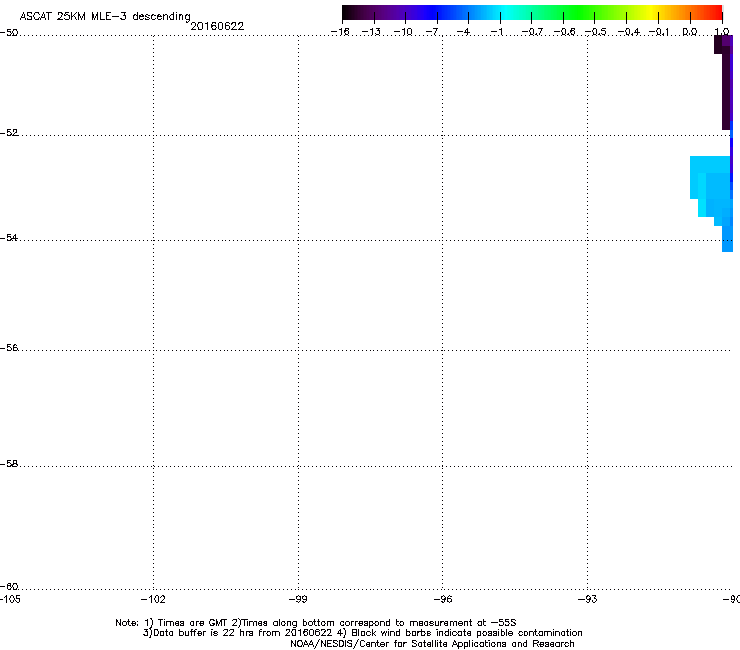Click the -1 label on the color scale
The image size is (740, 650).
point(496,32)
